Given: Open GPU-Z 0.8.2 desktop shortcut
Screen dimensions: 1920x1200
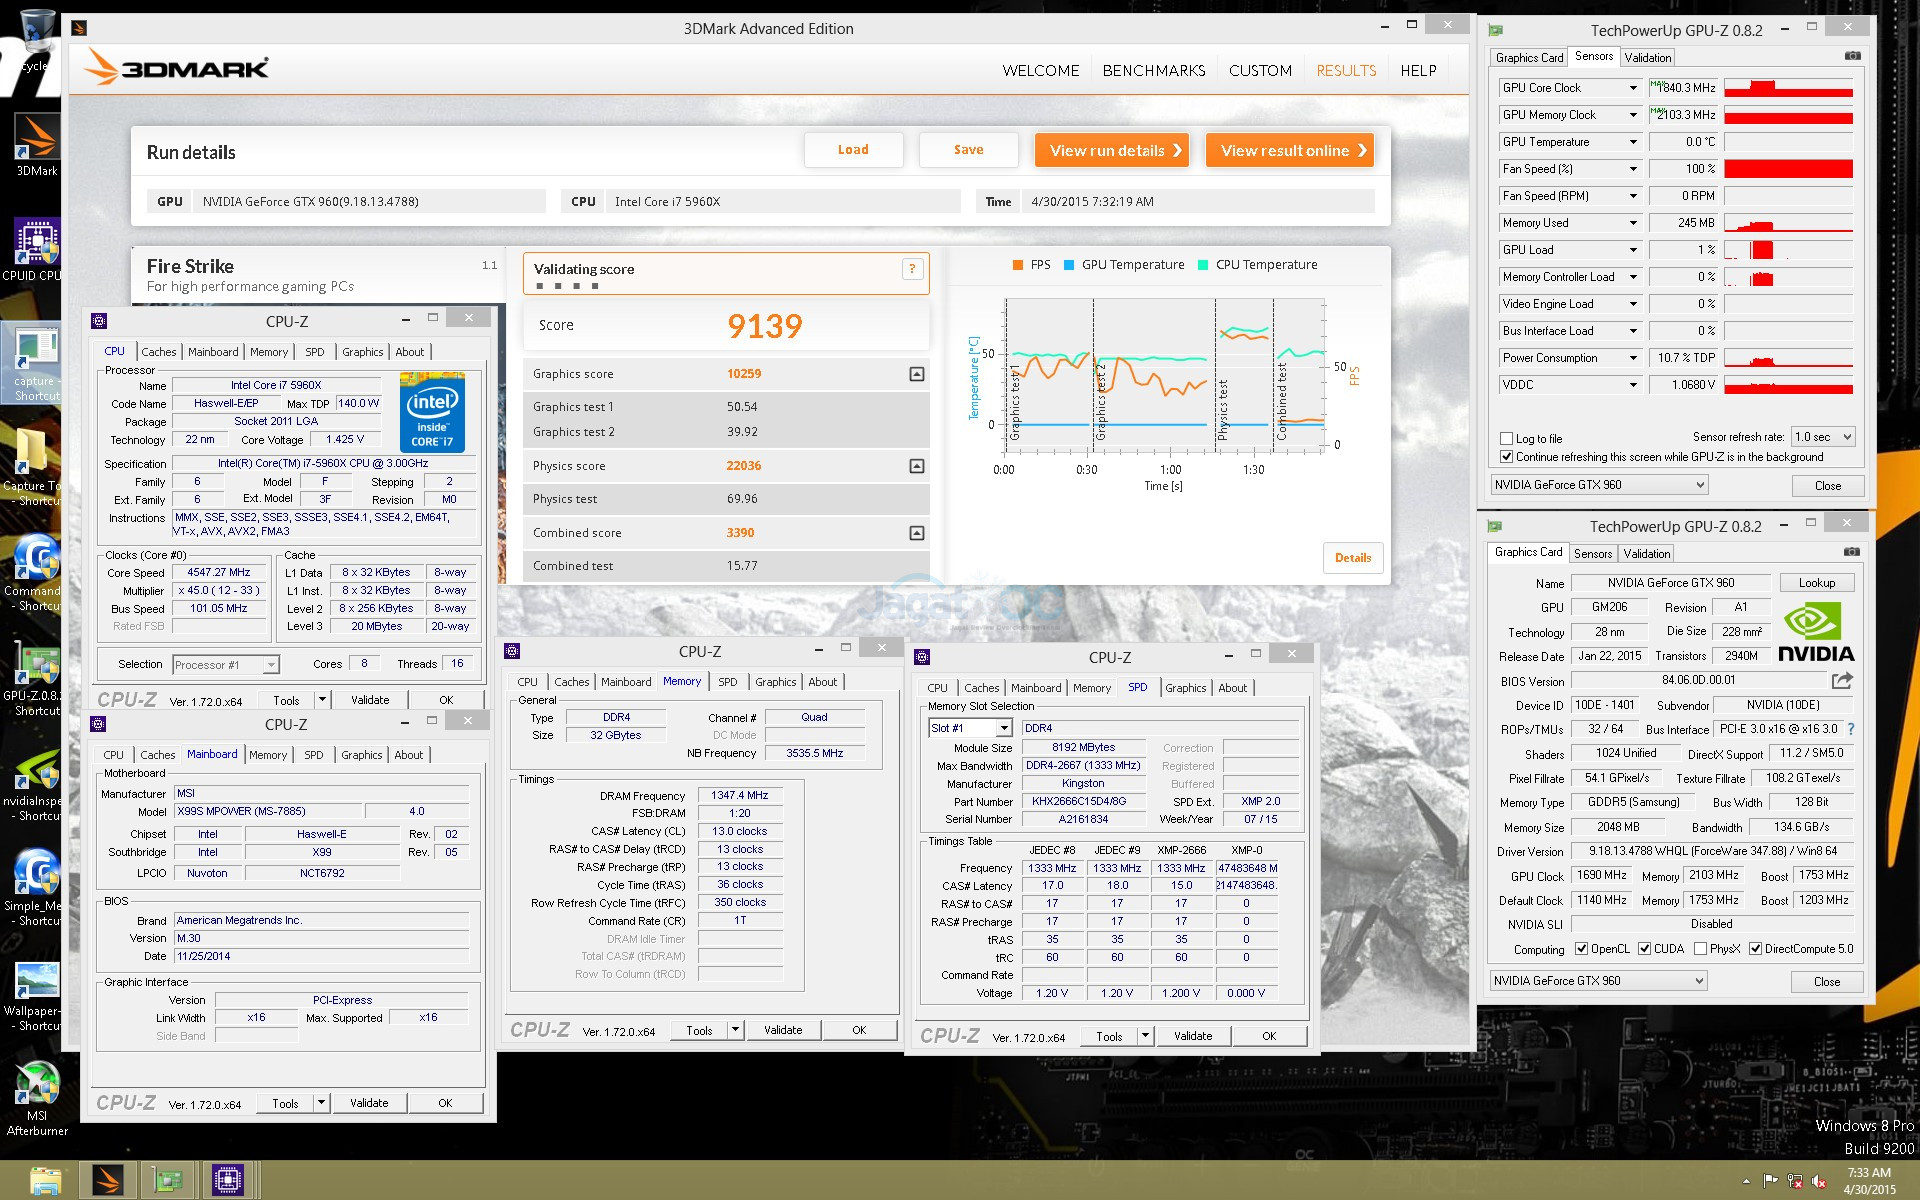Looking at the screenshot, I should 36,680.
